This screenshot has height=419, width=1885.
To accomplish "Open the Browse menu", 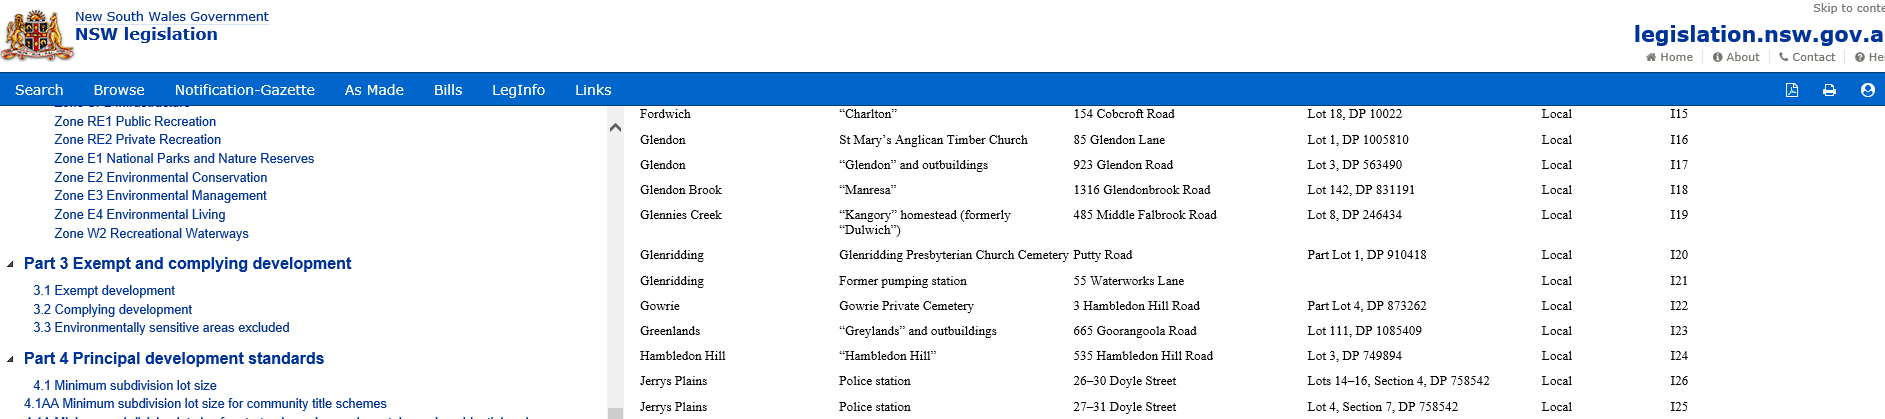I will pyautogui.click(x=119, y=90).
